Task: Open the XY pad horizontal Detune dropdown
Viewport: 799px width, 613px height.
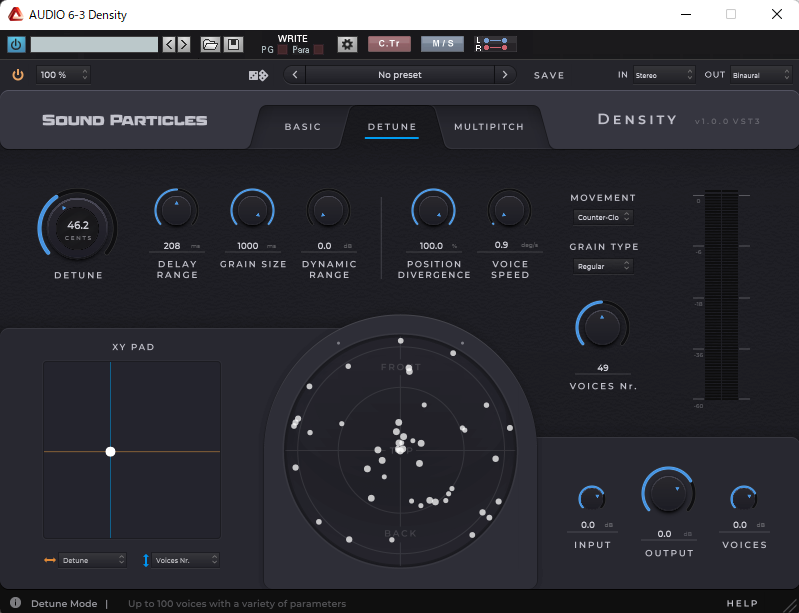Action: 92,560
